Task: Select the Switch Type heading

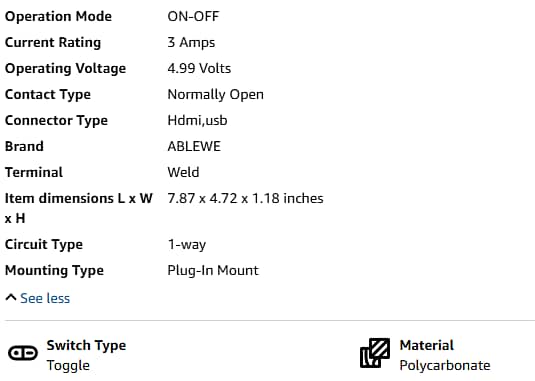Action: (x=86, y=346)
